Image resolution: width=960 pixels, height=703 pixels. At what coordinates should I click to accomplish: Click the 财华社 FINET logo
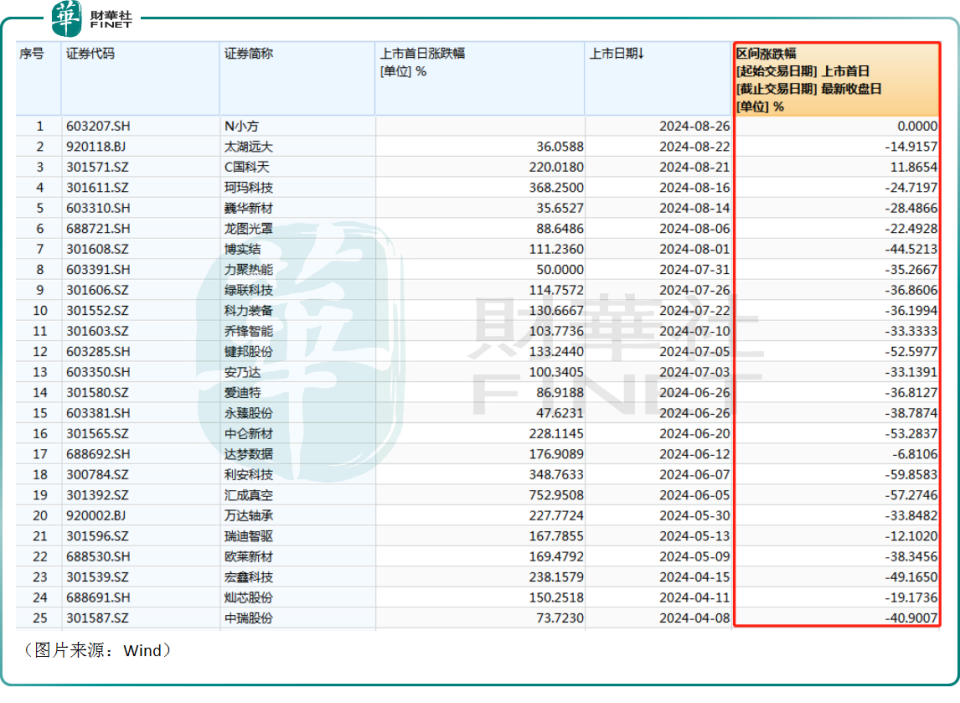(x=92, y=18)
